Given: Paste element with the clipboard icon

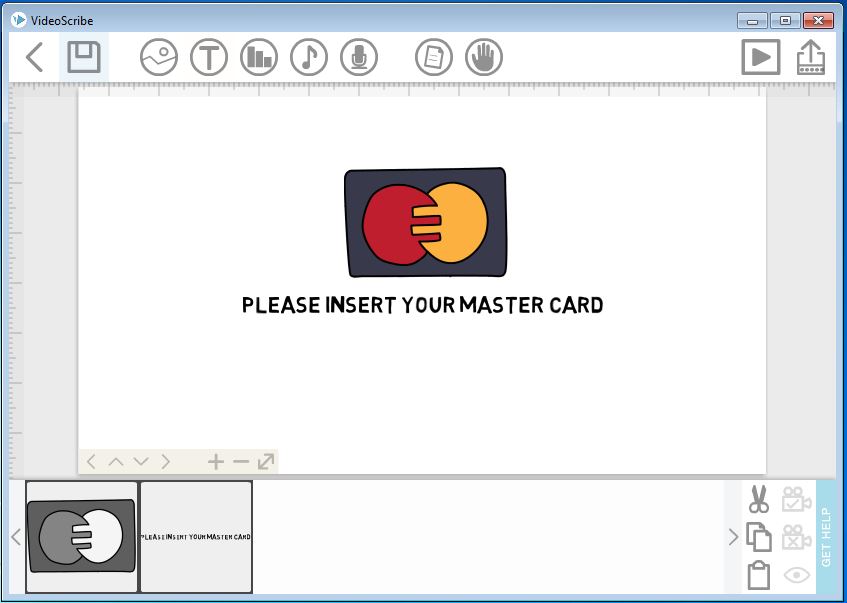Looking at the screenshot, I should pyautogui.click(x=758, y=575).
